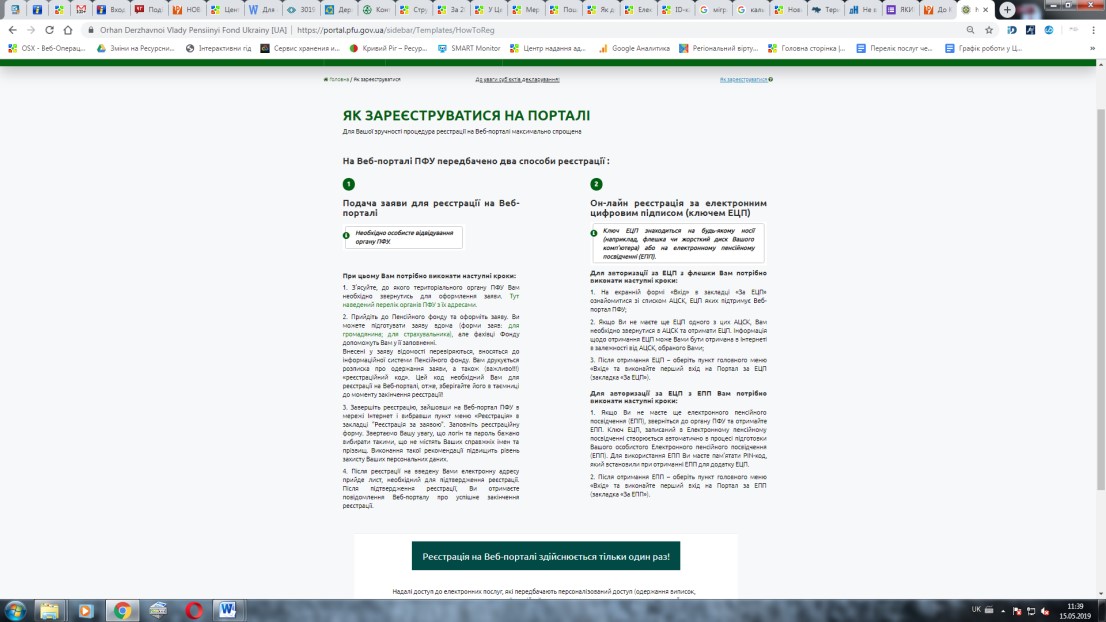Viewport: 1106px width, 622px height.
Task: Click 'Головна' breadcrumb link
Action: tap(339, 80)
